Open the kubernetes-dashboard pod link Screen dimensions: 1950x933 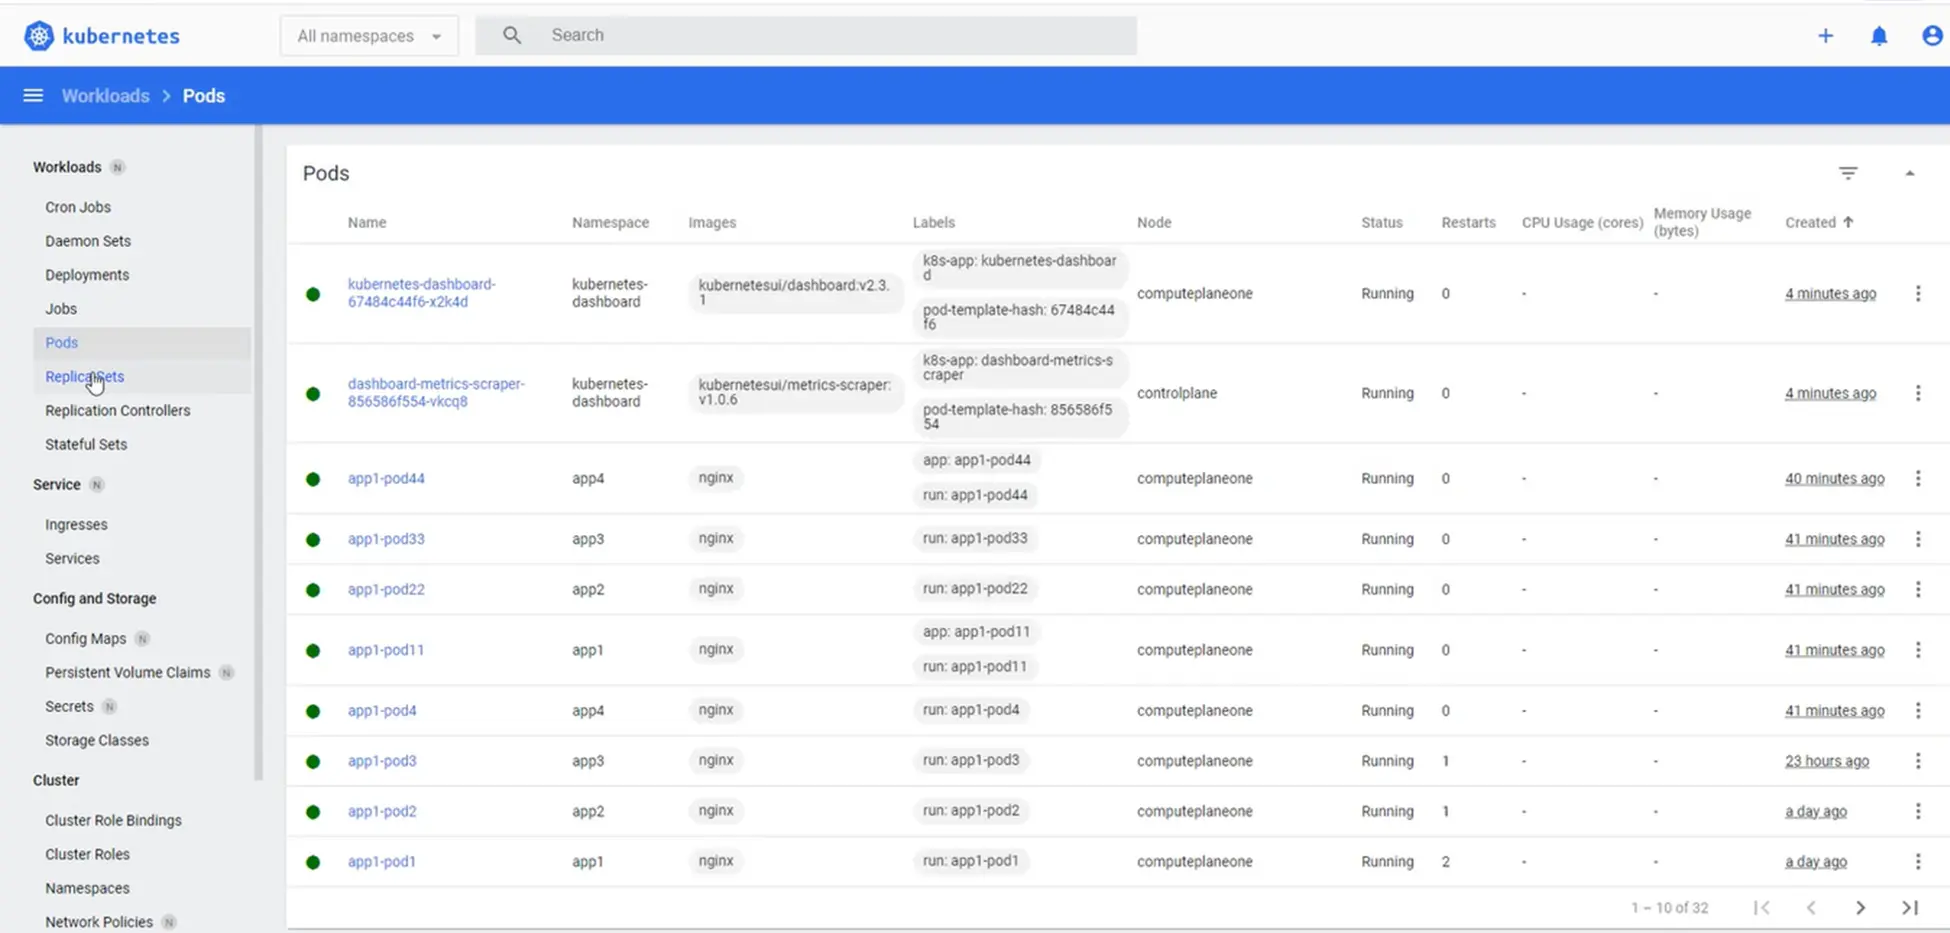click(421, 292)
